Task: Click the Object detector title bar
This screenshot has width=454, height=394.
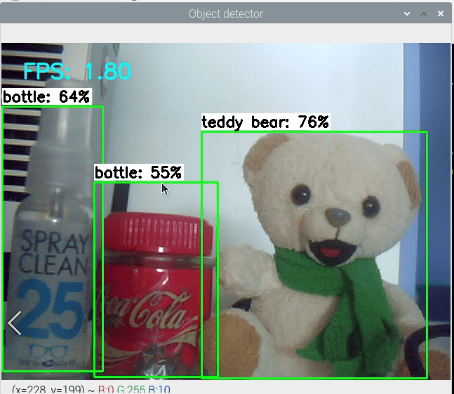Action: [x=226, y=14]
